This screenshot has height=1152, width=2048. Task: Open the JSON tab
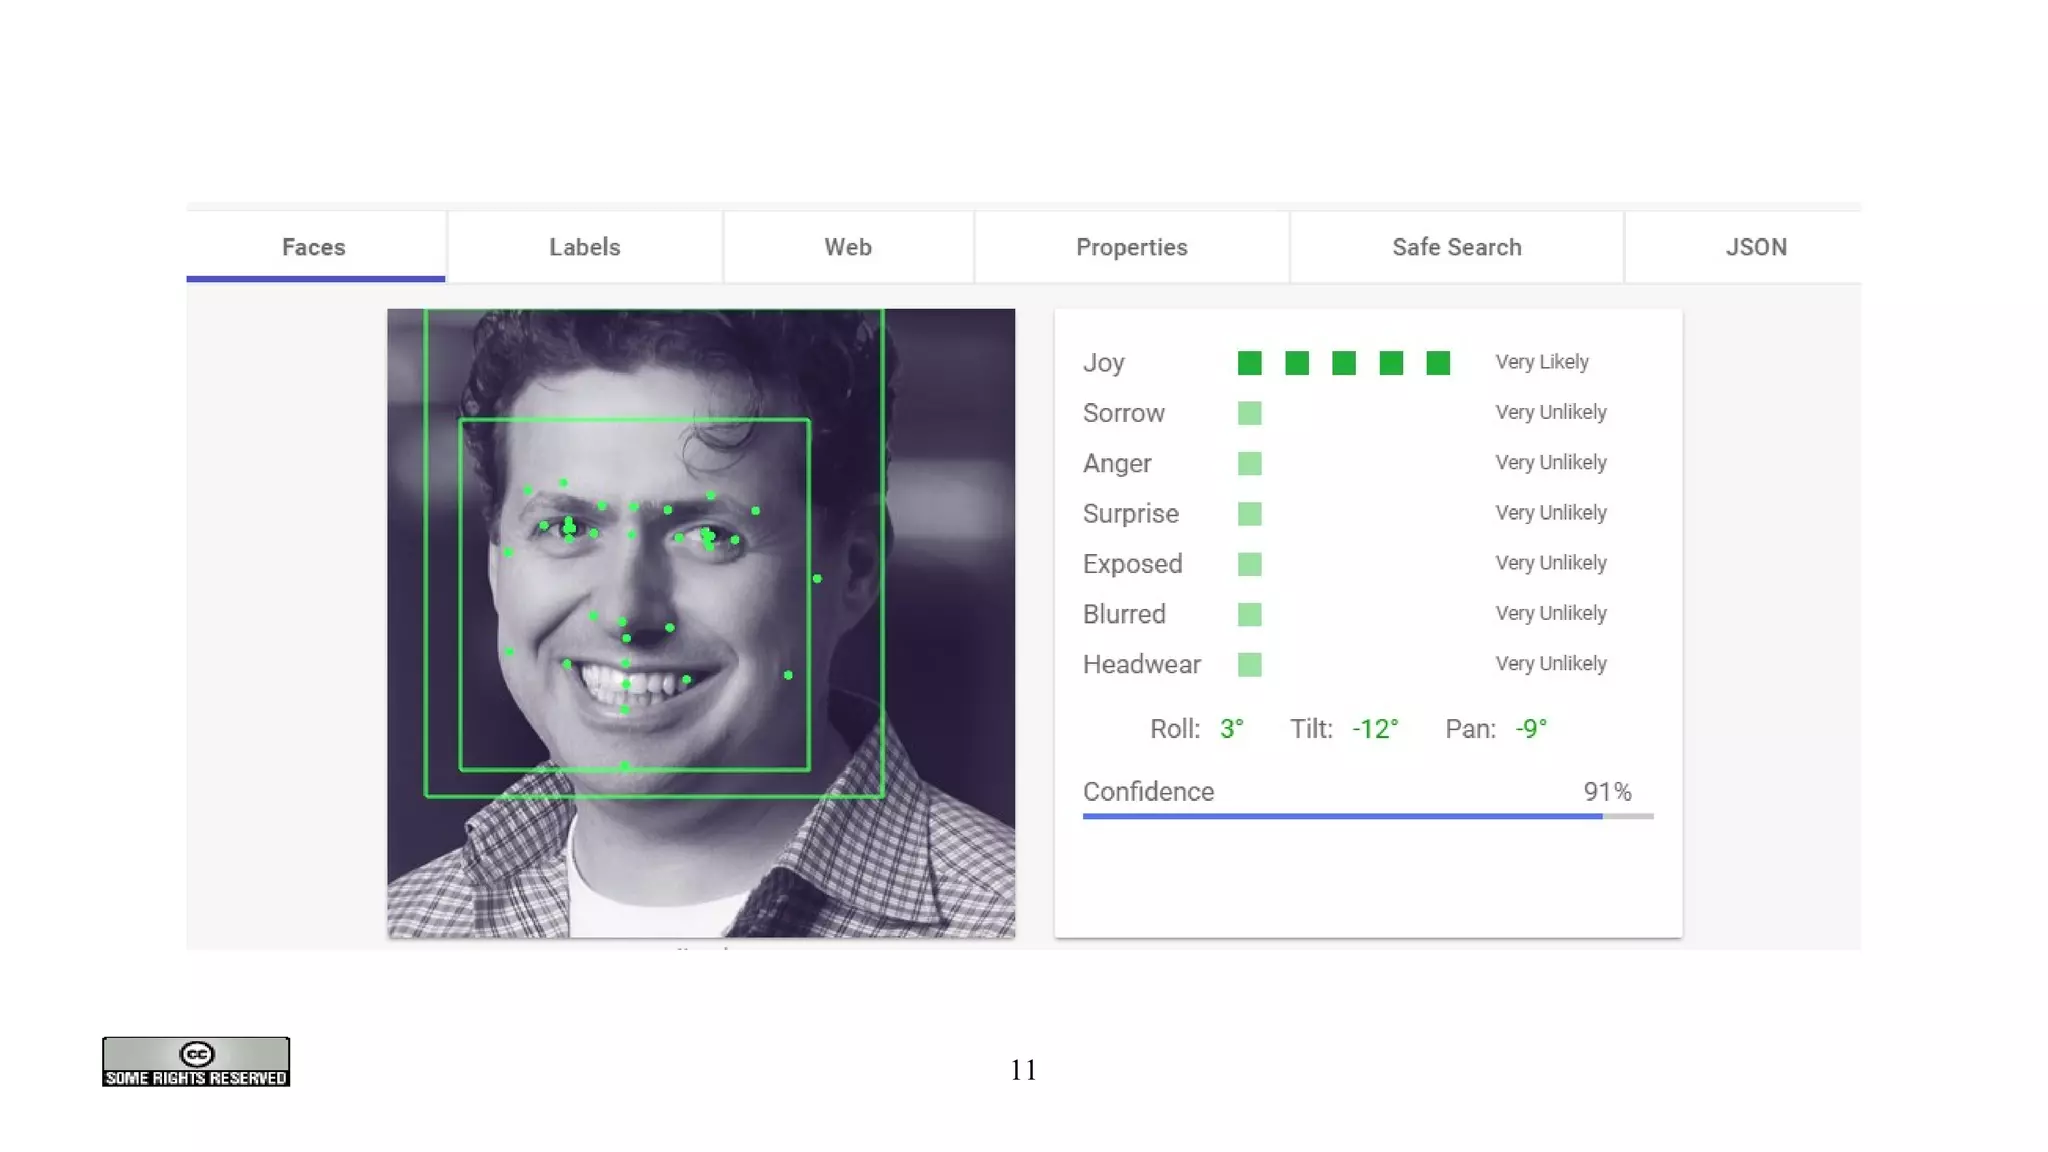(x=1755, y=247)
